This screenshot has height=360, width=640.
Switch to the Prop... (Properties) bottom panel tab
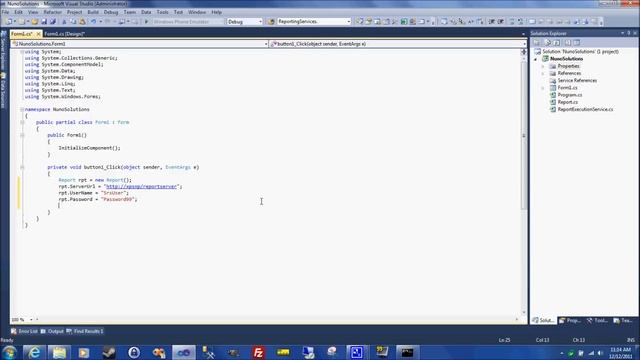point(570,321)
